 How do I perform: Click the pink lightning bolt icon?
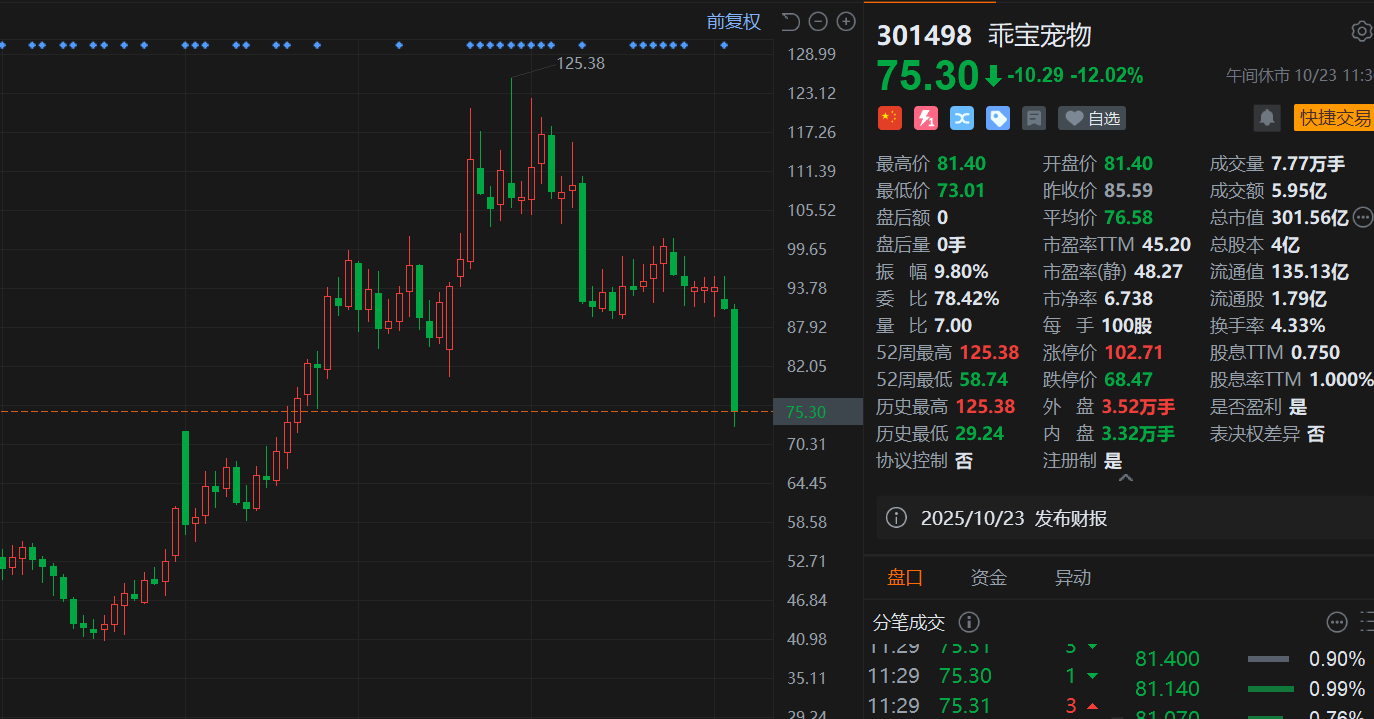(x=925, y=118)
